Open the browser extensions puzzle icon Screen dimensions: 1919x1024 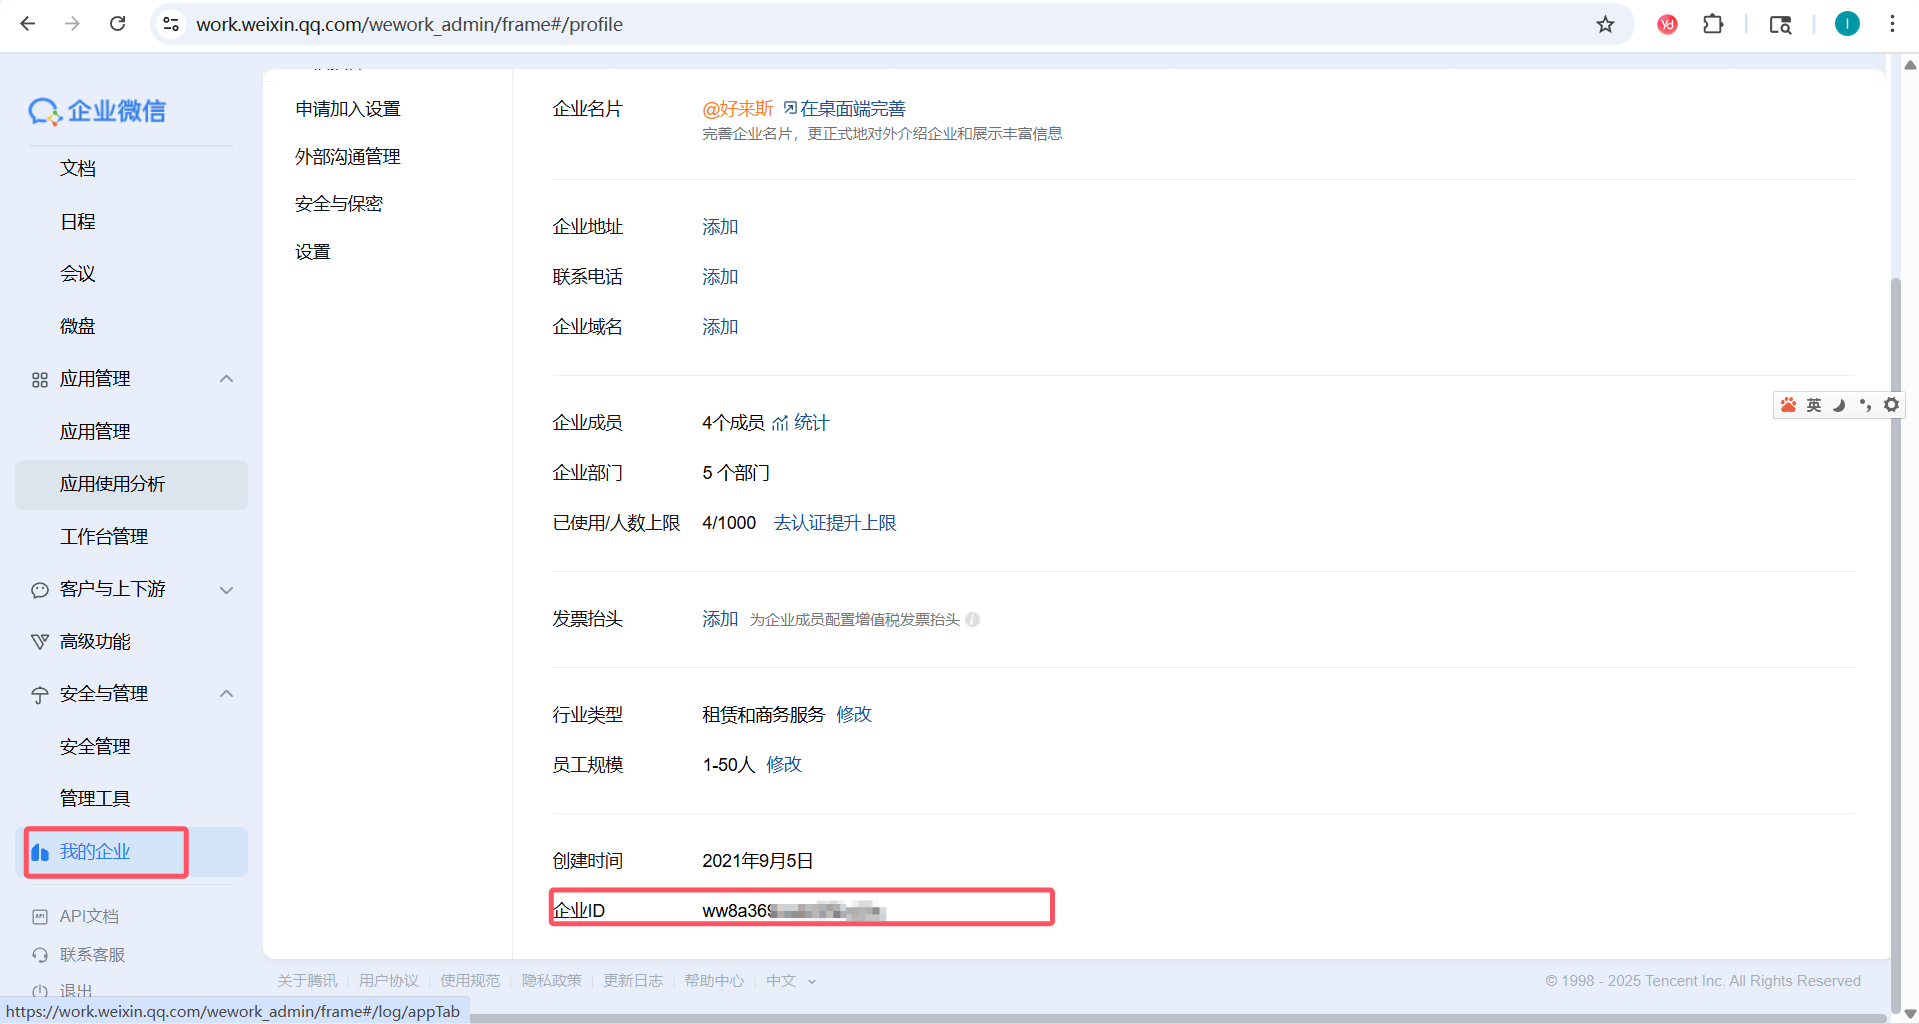pos(1713,24)
